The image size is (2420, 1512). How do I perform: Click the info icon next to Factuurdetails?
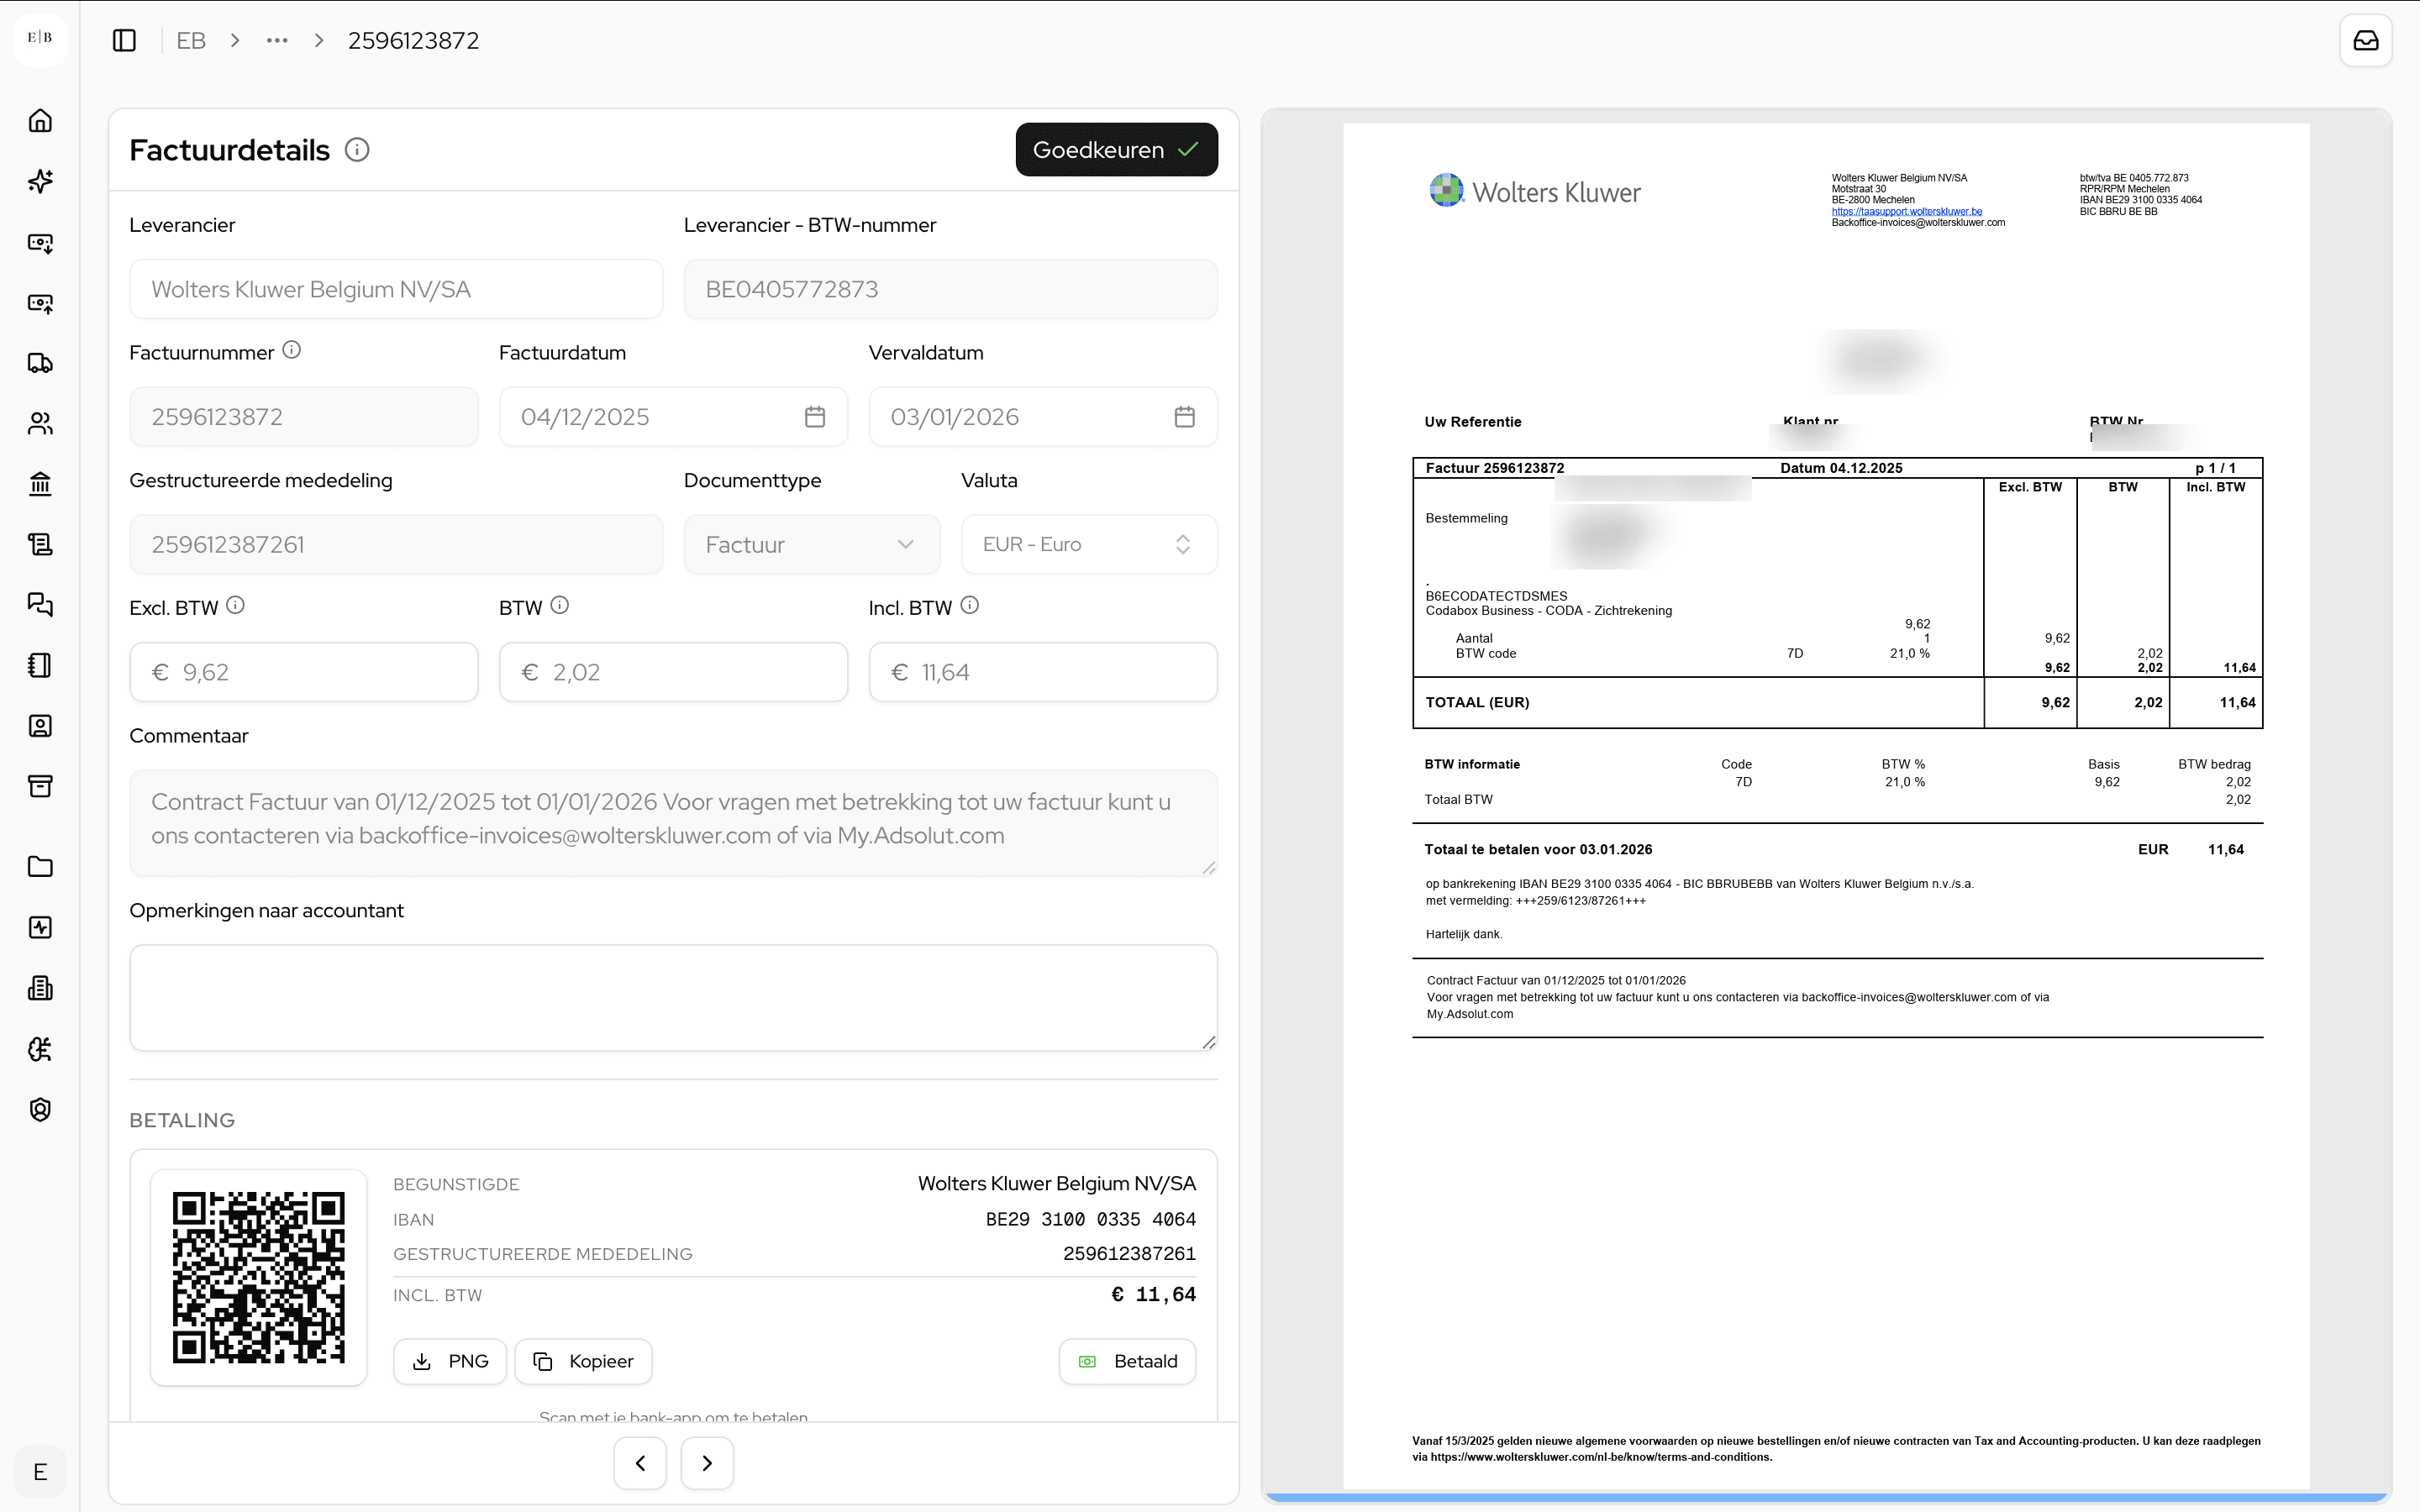(357, 150)
